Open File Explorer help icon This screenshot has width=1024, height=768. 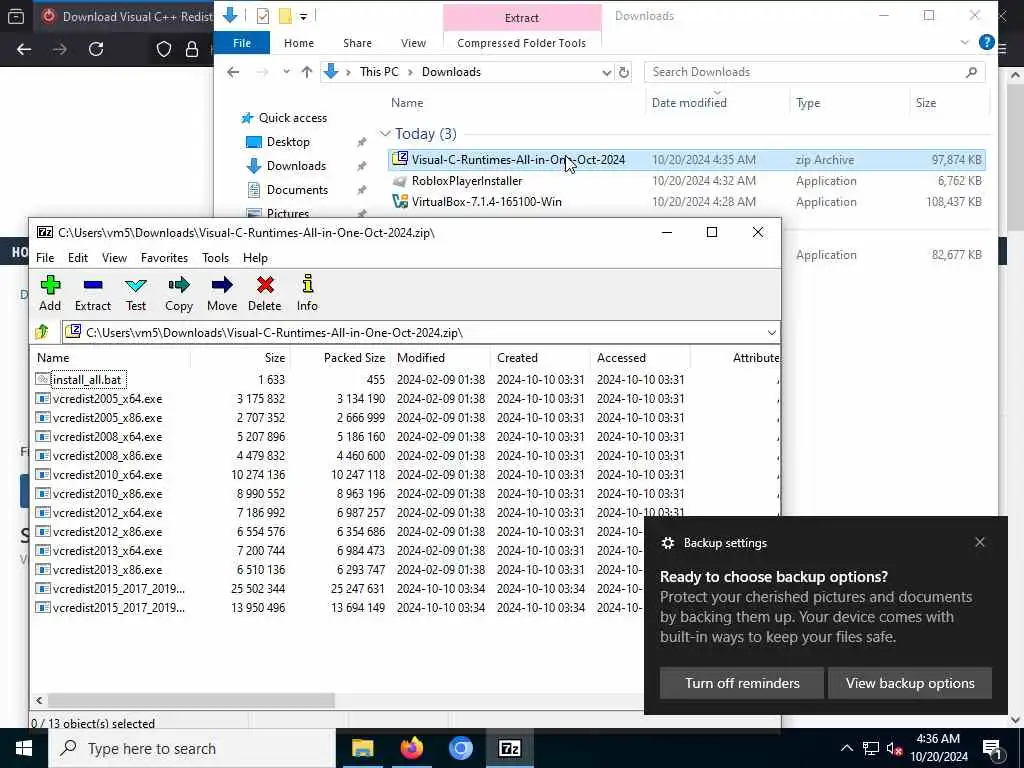(986, 42)
